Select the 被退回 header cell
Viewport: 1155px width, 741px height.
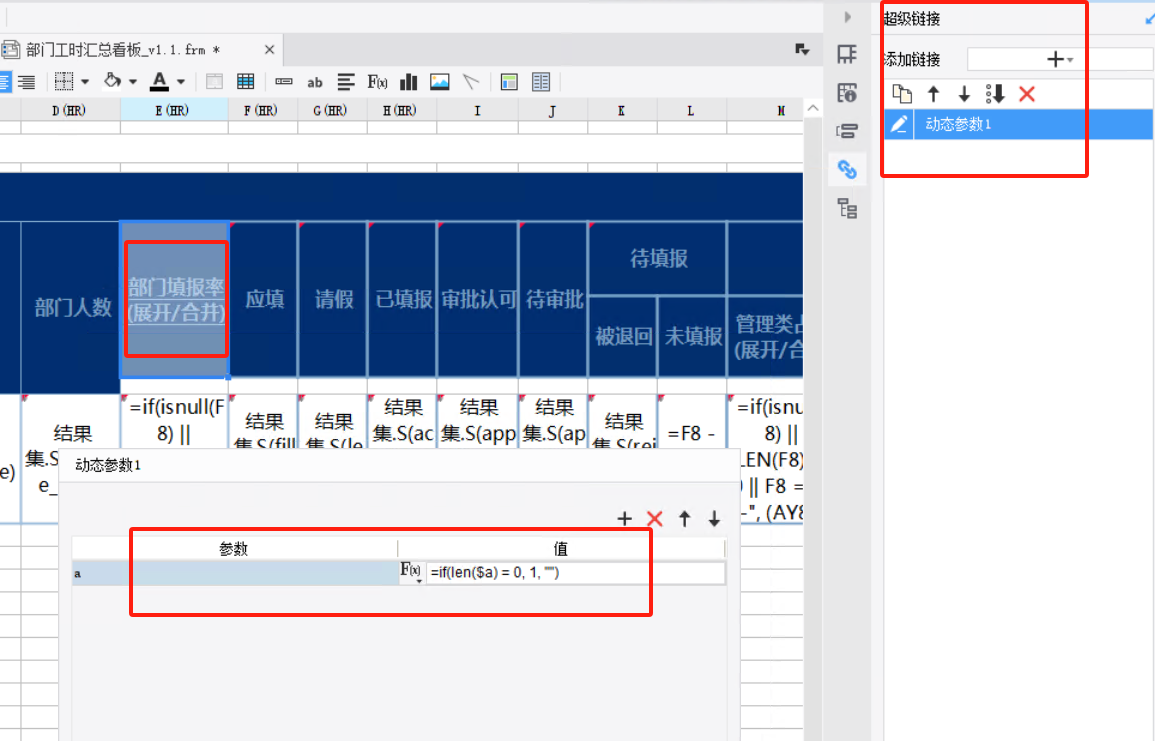(x=623, y=337)
